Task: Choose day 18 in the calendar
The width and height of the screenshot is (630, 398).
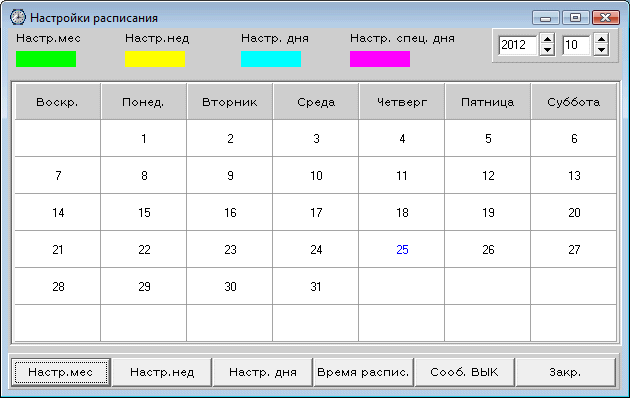Action: pyautogui.click(x=401, y=212)
